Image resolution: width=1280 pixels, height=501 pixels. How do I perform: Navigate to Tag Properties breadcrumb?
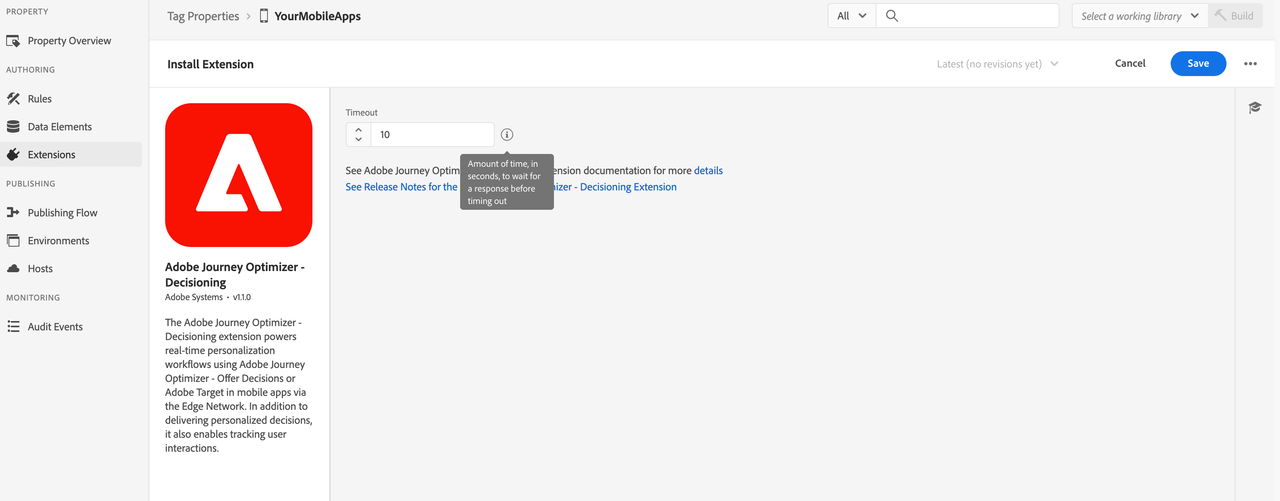(x=203, y=16)
